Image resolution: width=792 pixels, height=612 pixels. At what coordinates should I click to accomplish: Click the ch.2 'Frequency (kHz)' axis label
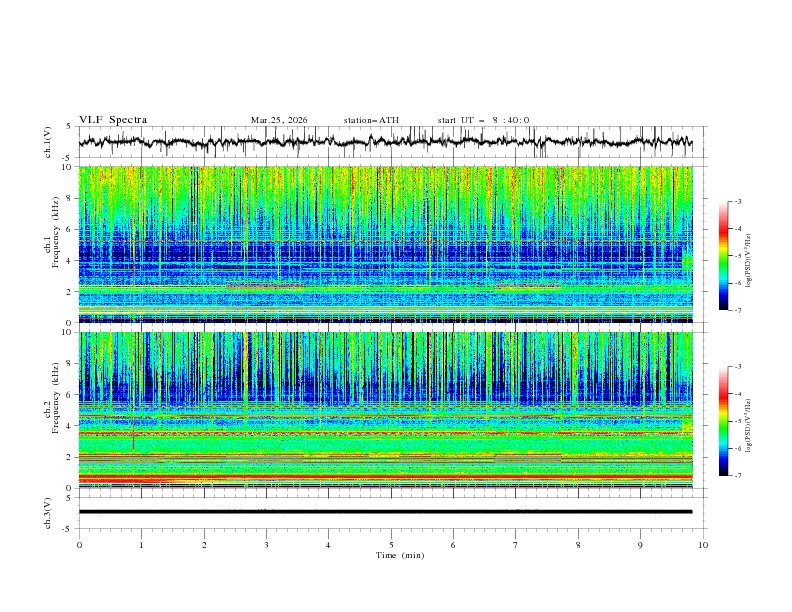(56, 397)
